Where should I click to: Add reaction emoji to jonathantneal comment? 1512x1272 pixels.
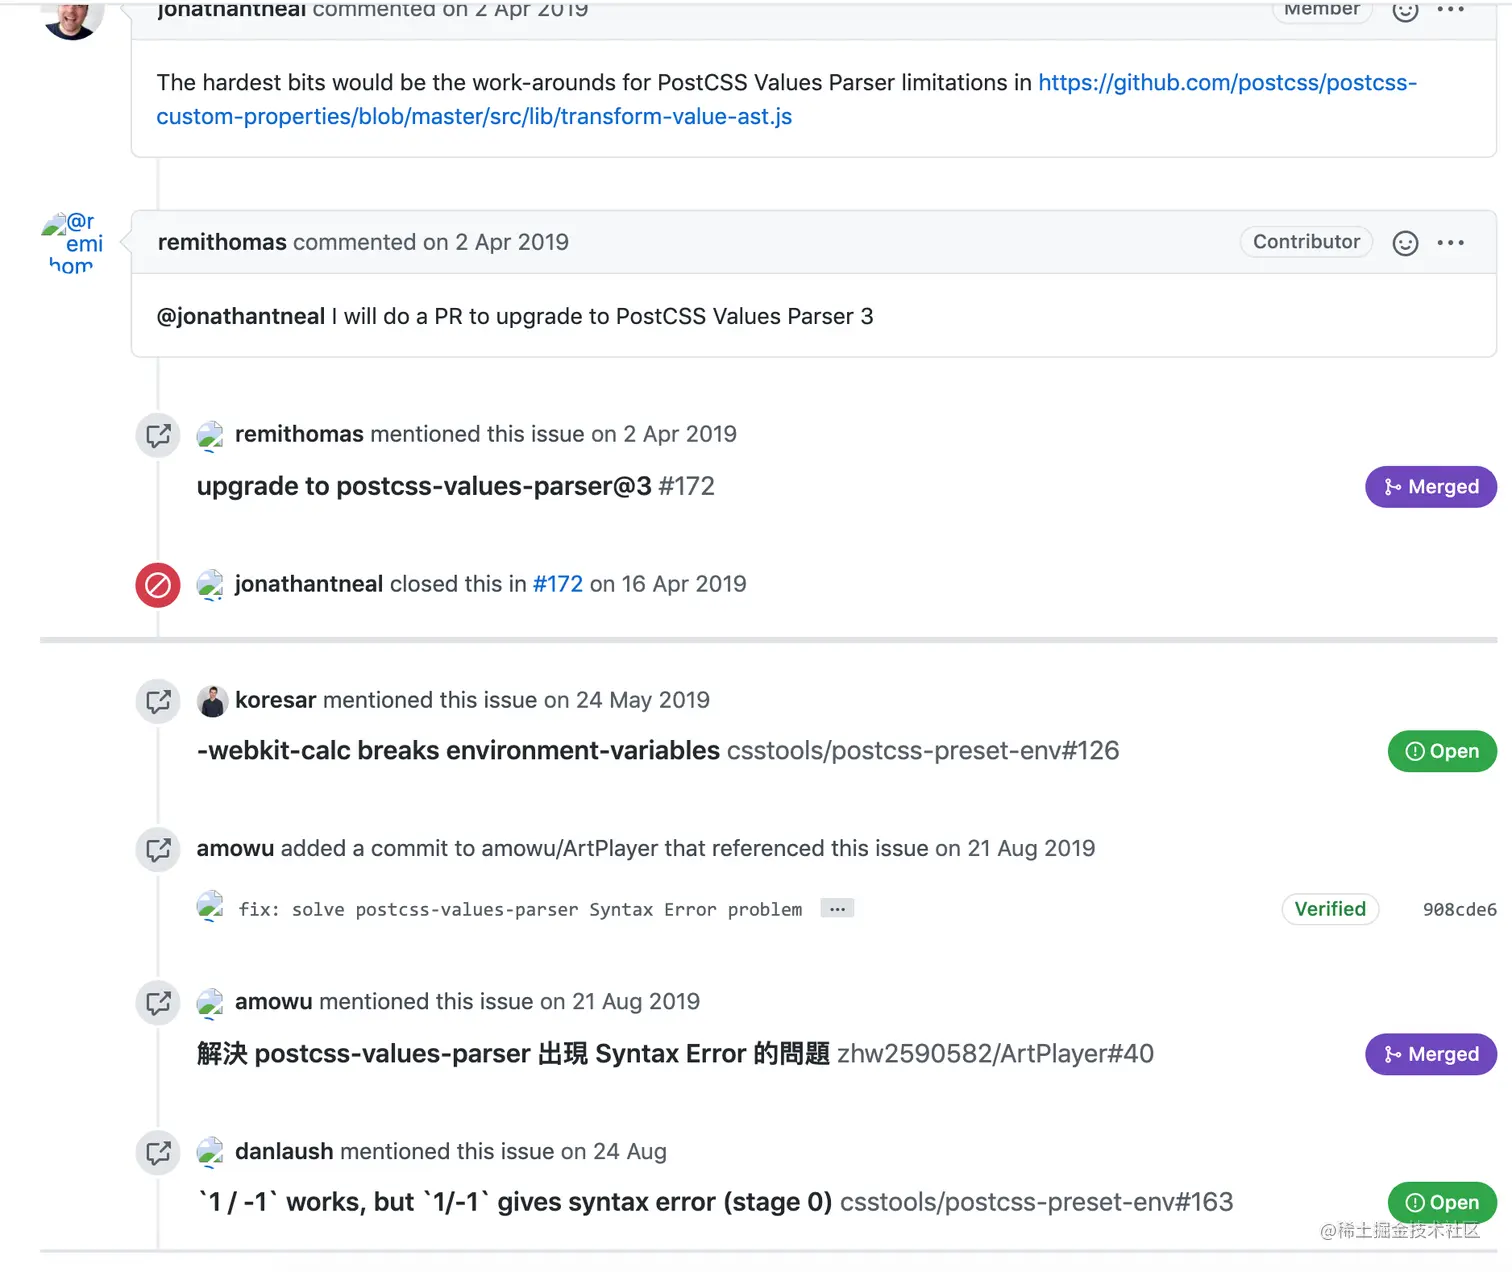[1405, 10]
